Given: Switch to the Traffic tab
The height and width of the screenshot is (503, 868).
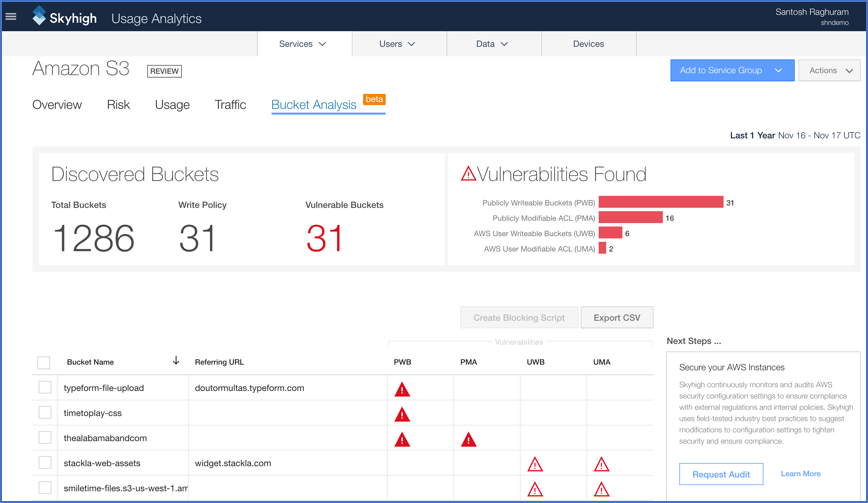Looking at the screenshot, I should tap(230, 105).
